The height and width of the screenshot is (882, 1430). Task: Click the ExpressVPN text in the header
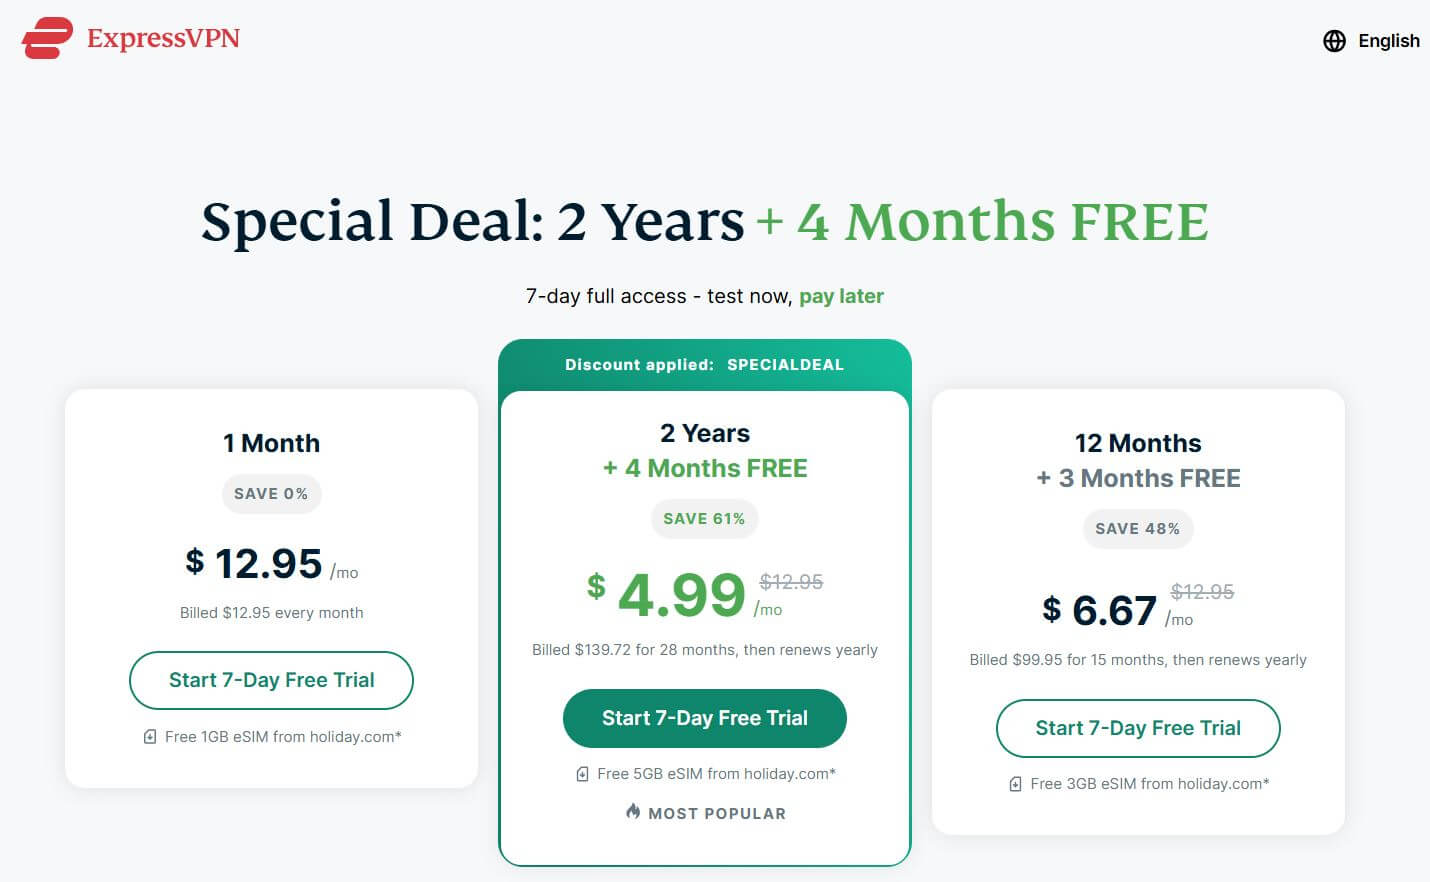click(163, 38)
